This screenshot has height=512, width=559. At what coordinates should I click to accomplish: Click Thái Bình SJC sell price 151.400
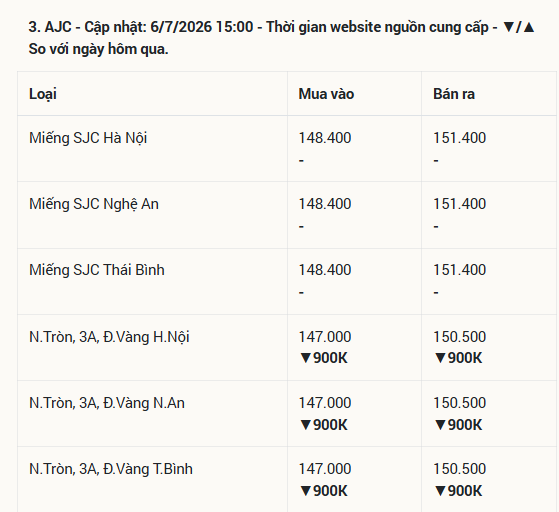pos(460,270)
